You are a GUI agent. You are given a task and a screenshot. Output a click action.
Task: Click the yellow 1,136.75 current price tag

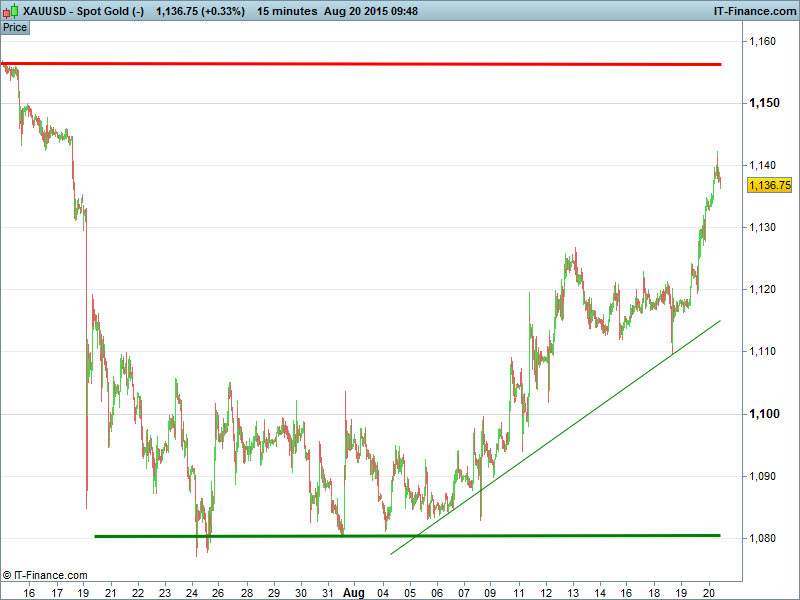point(769,185)
